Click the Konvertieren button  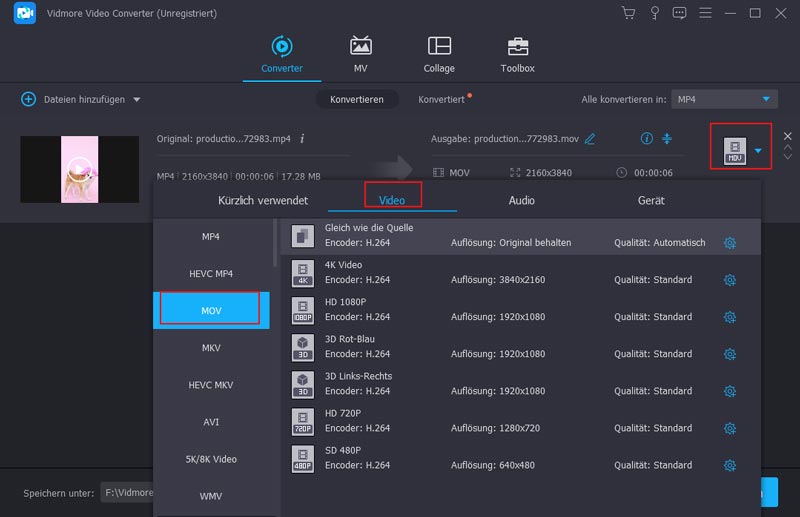(x=357, y=100)
